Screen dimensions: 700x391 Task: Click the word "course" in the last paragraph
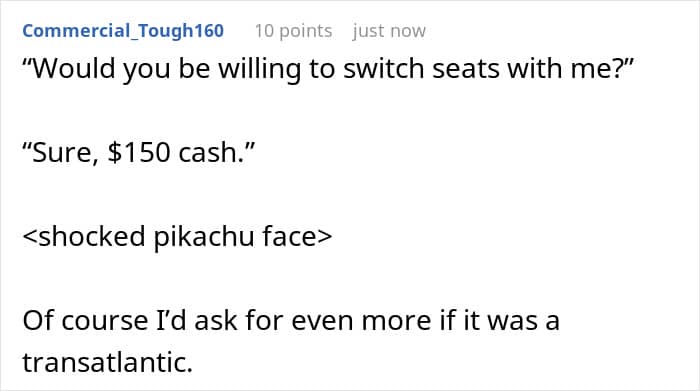point(104,321)
